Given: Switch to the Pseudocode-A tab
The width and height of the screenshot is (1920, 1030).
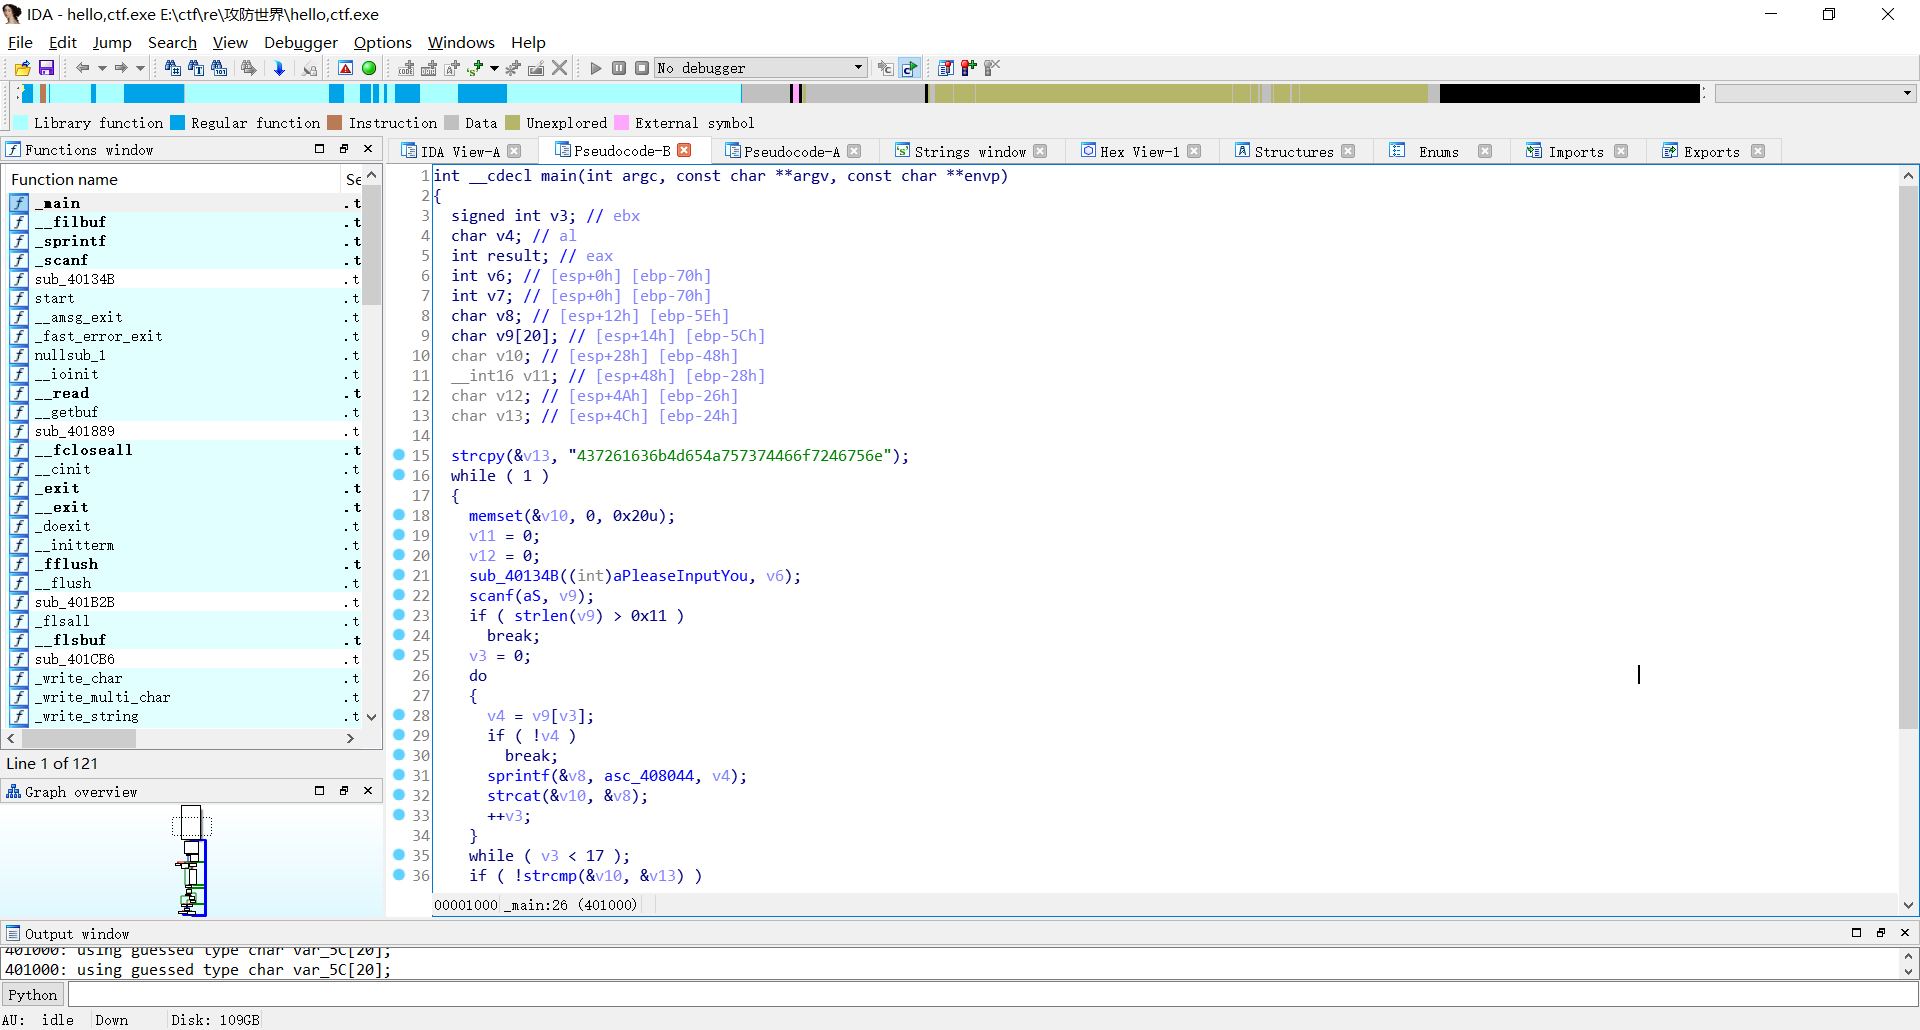Looking at the screenshot, I should click(791, 151).
